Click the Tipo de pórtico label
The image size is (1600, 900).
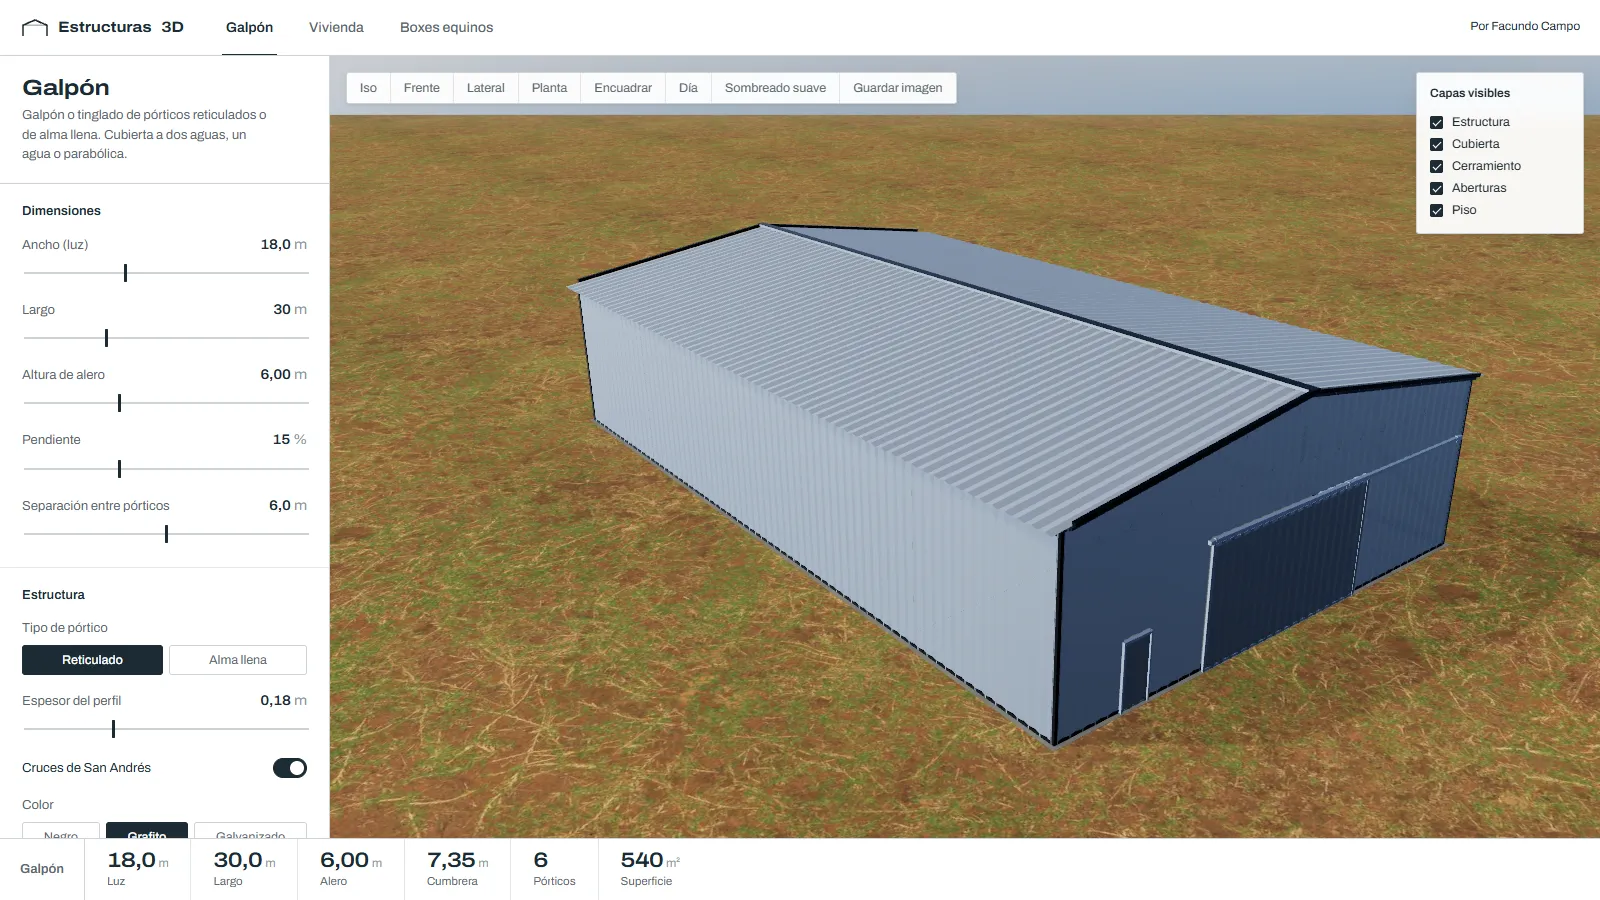(x=64, y=628)
